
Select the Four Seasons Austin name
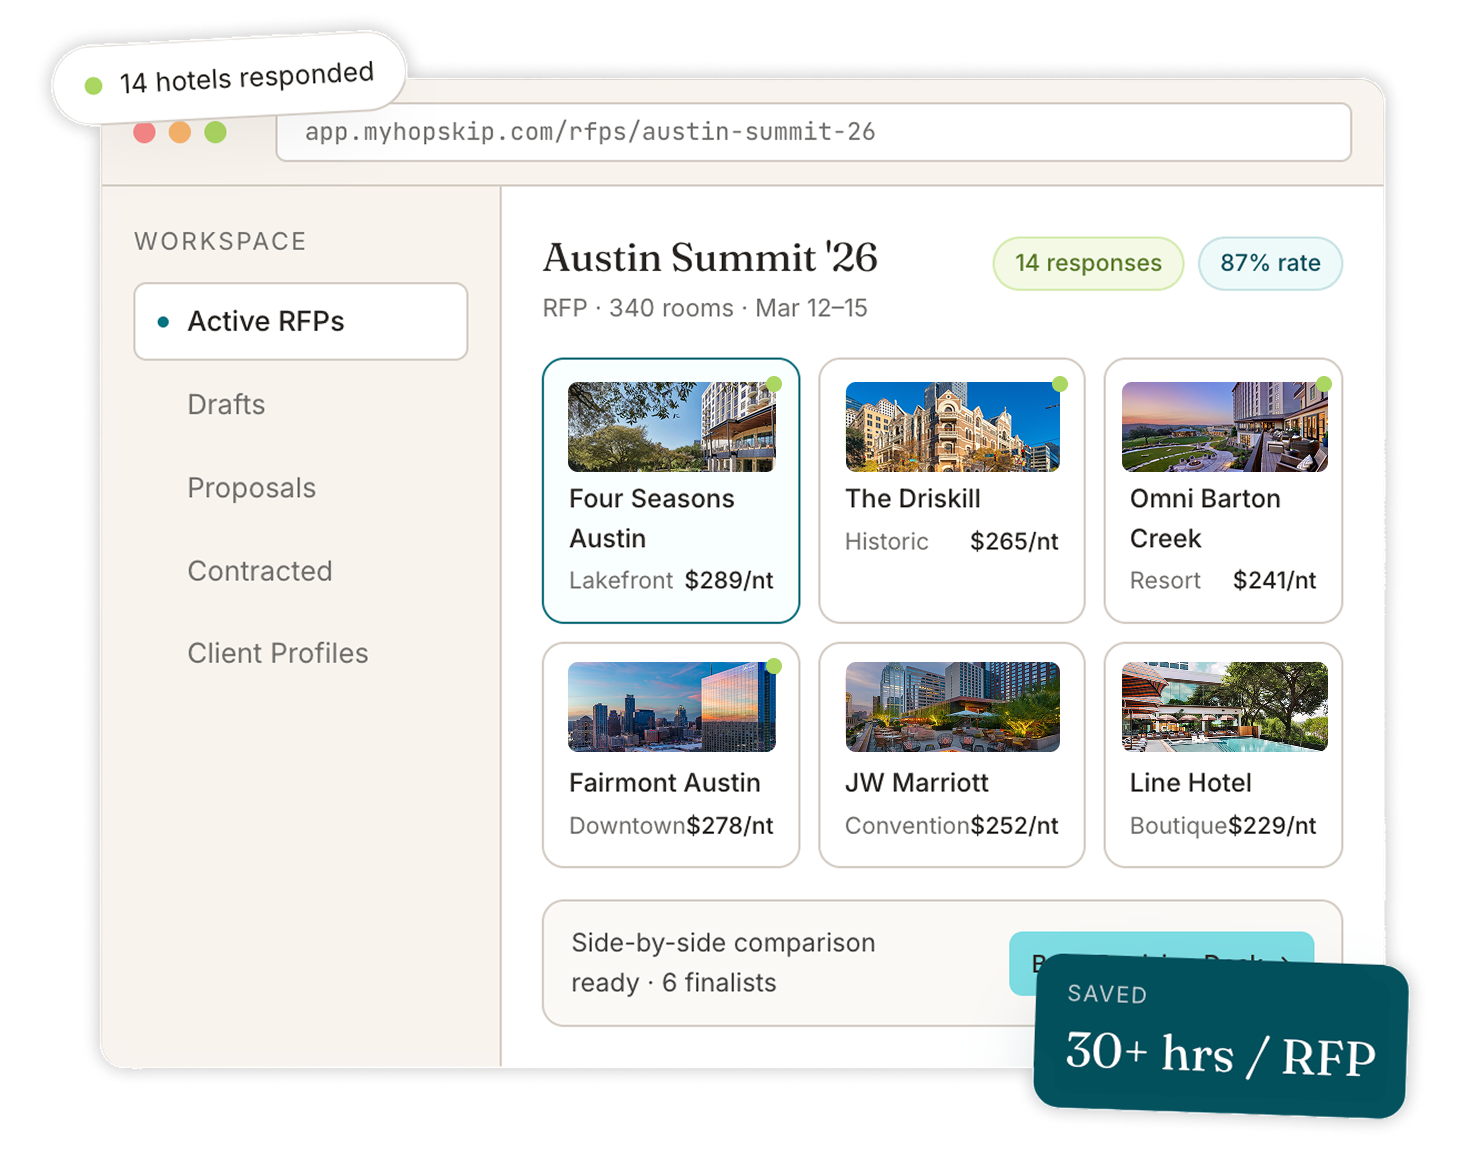point(652,518)
